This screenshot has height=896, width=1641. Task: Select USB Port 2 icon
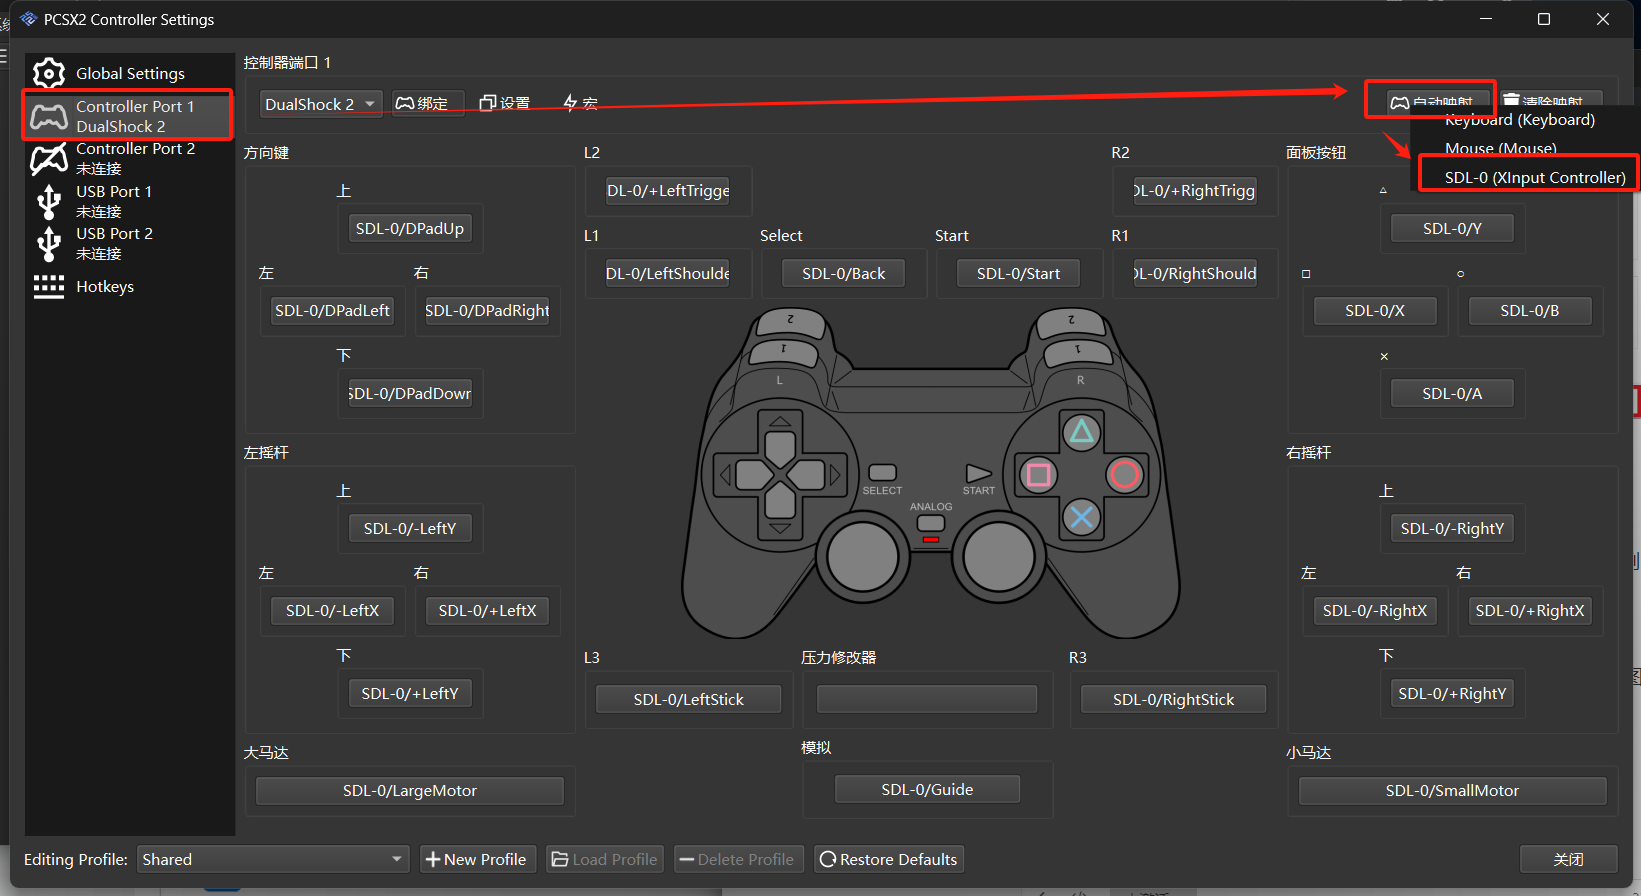(49, 243)
